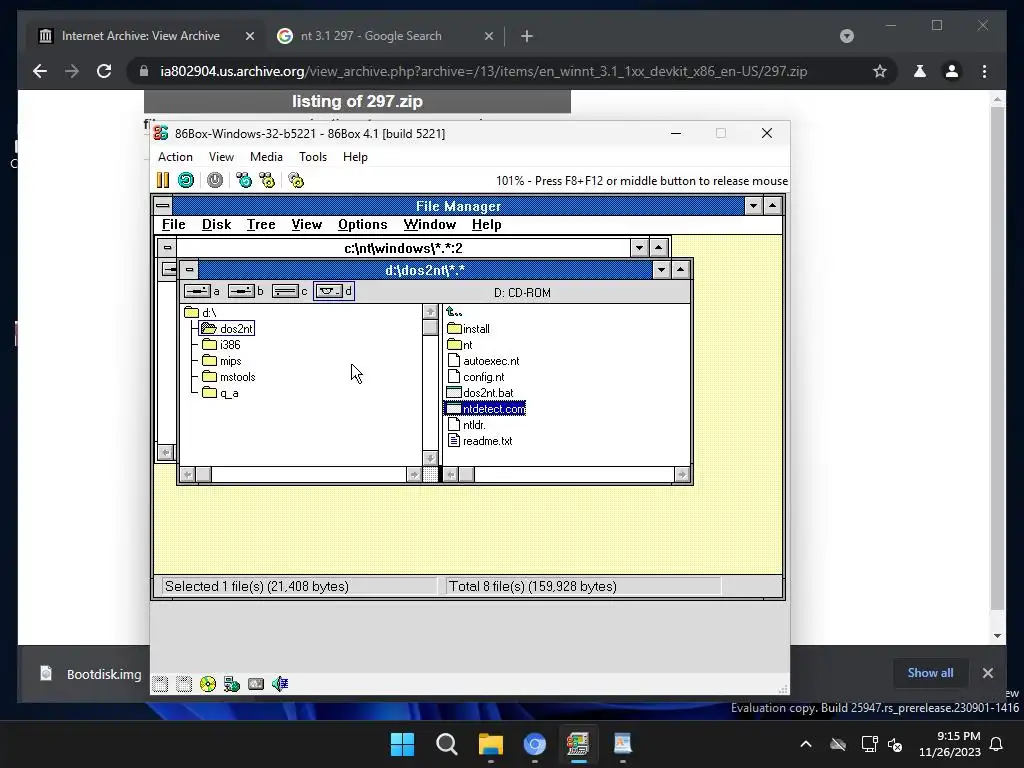This screenshot has height=768, width=1024.
Task: Reload the browser page
Action: pyautogui.click(x=104, y=71)
